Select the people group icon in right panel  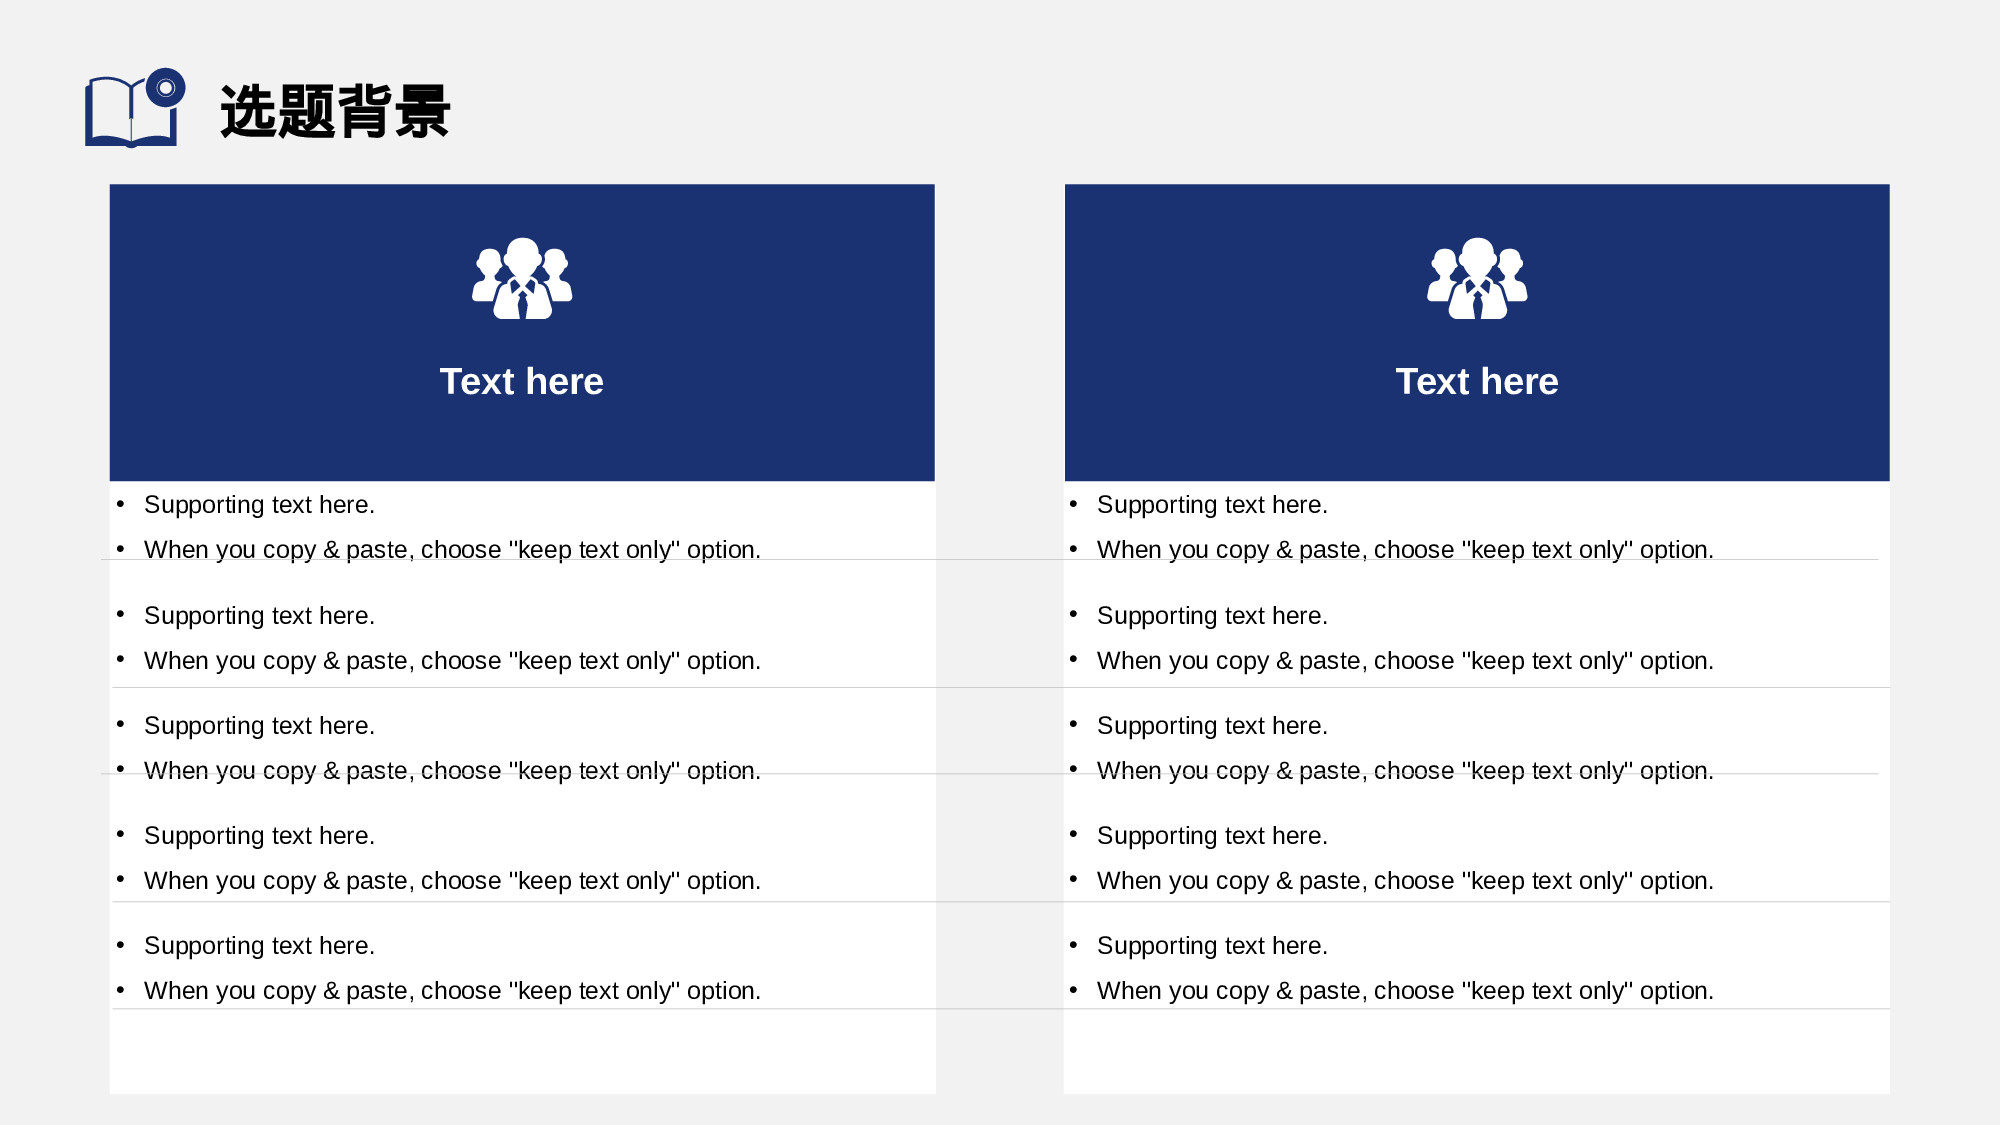point(1477,279)
